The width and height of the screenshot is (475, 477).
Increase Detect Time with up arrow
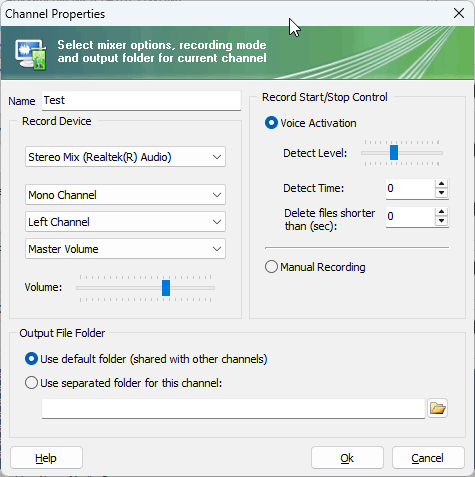tap(442, 184)
